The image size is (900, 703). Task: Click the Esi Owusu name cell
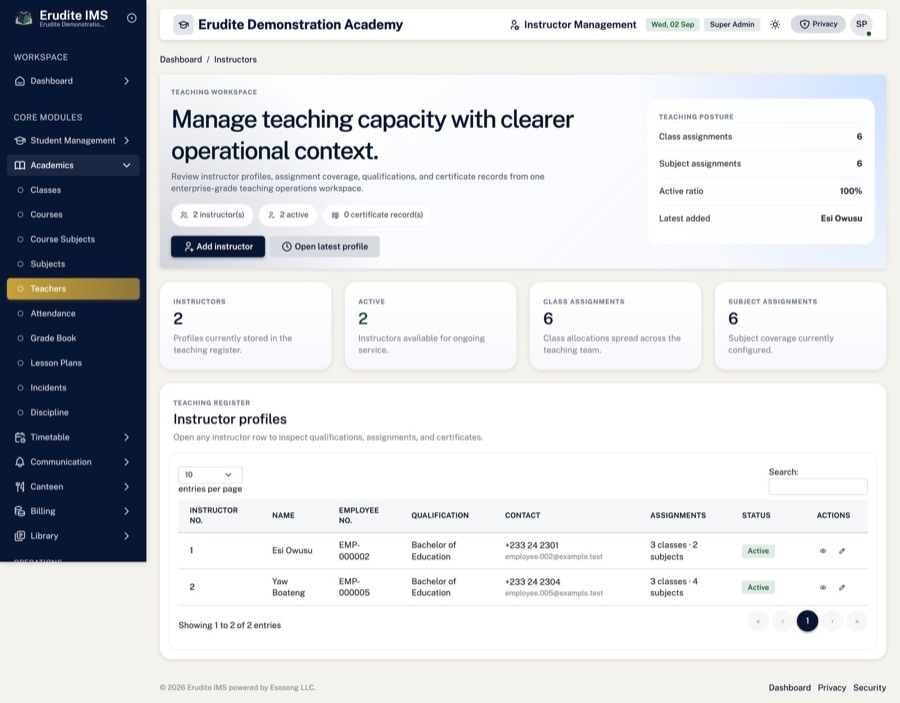(x=292, y=550)
